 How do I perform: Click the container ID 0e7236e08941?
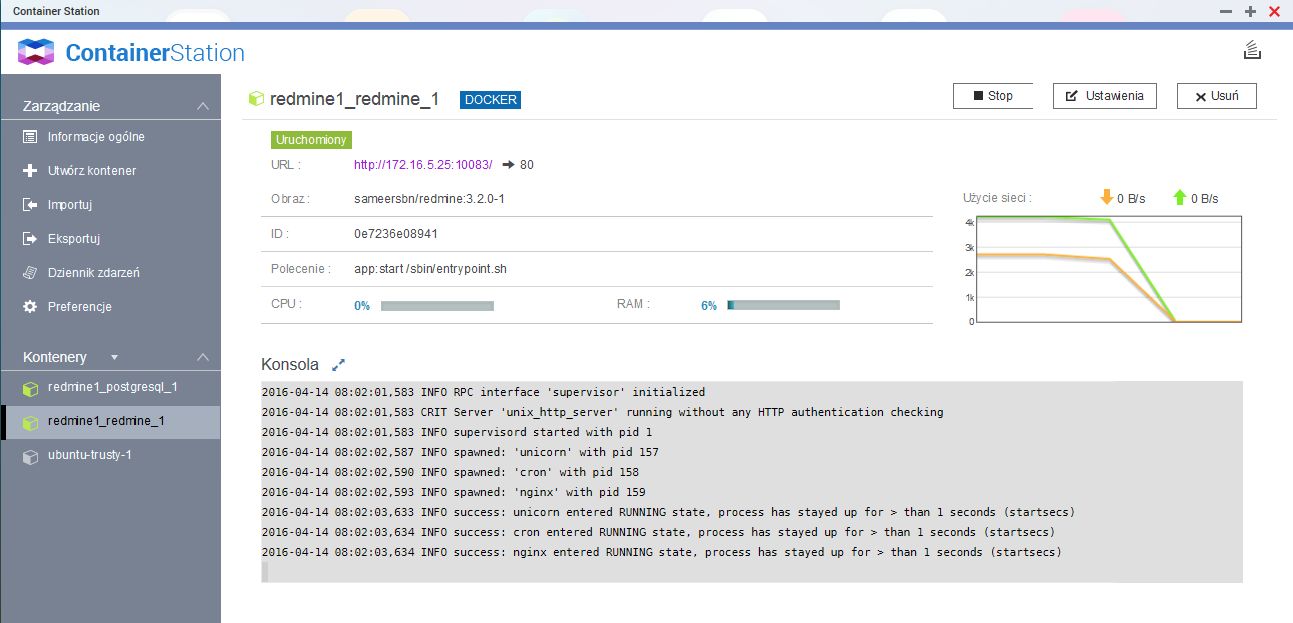[396, 234]
